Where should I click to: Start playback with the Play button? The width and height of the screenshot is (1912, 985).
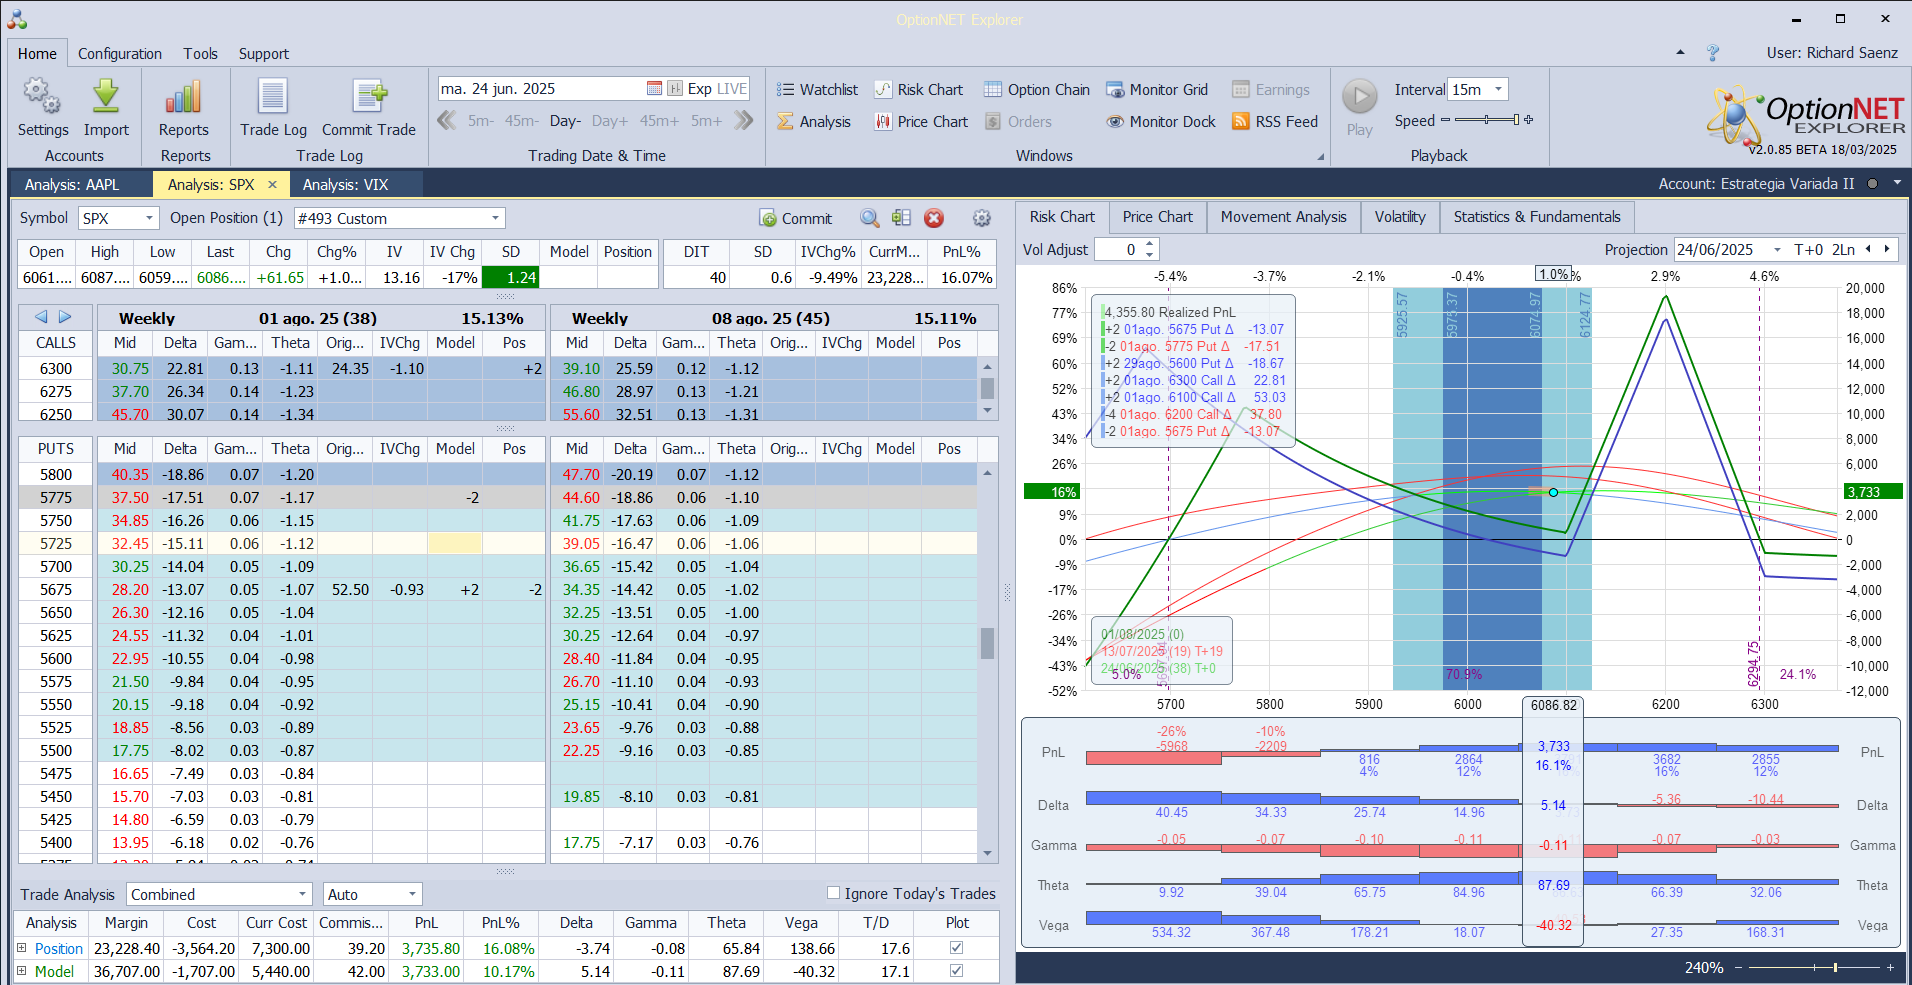click(1359, 108)
